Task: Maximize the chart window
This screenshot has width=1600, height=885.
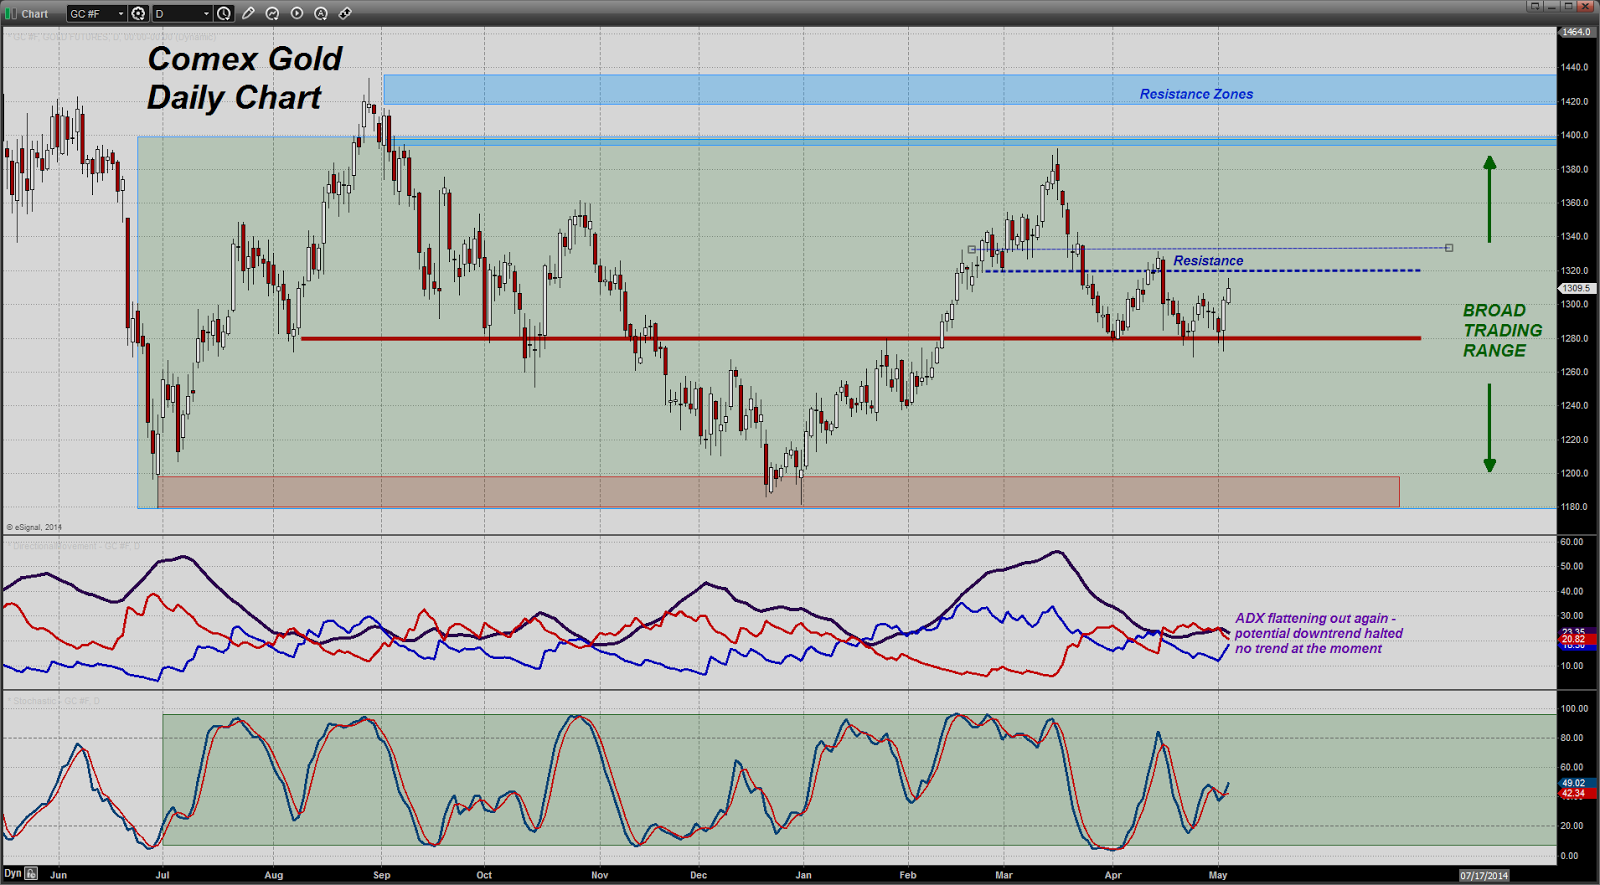Action: pyautogui.click(x=1569, y=6)
